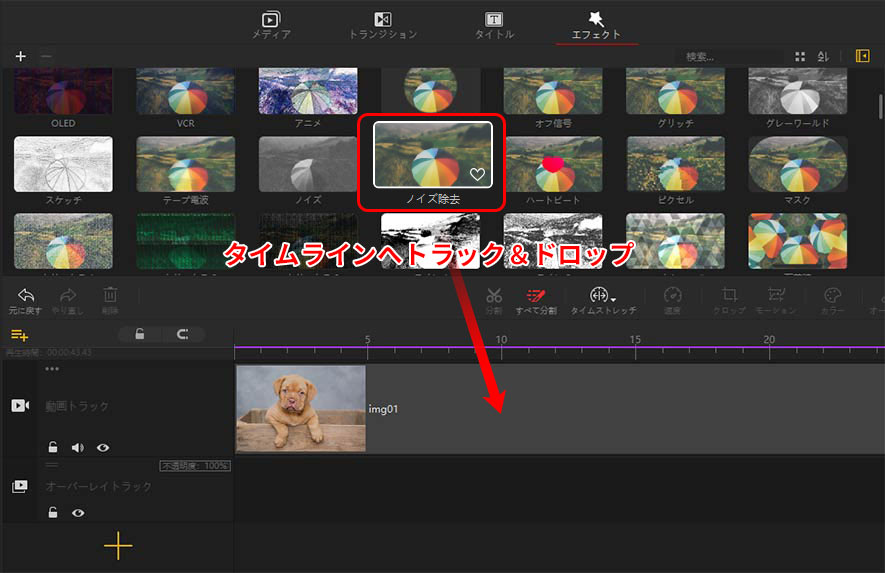Switch the effects list to grid view

click(x=800, y=56)
